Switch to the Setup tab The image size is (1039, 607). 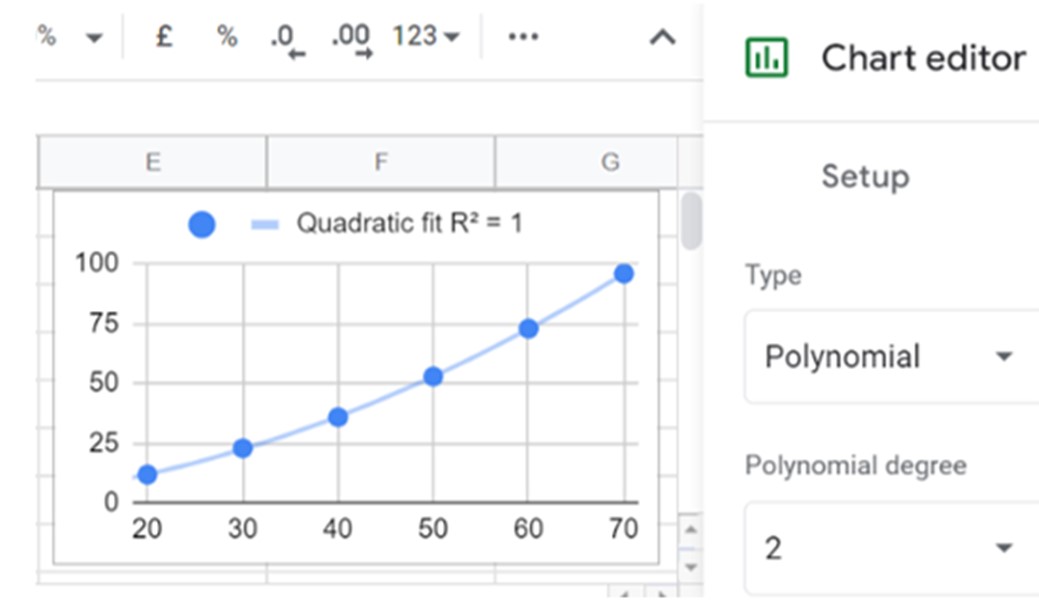pos(865,177)
